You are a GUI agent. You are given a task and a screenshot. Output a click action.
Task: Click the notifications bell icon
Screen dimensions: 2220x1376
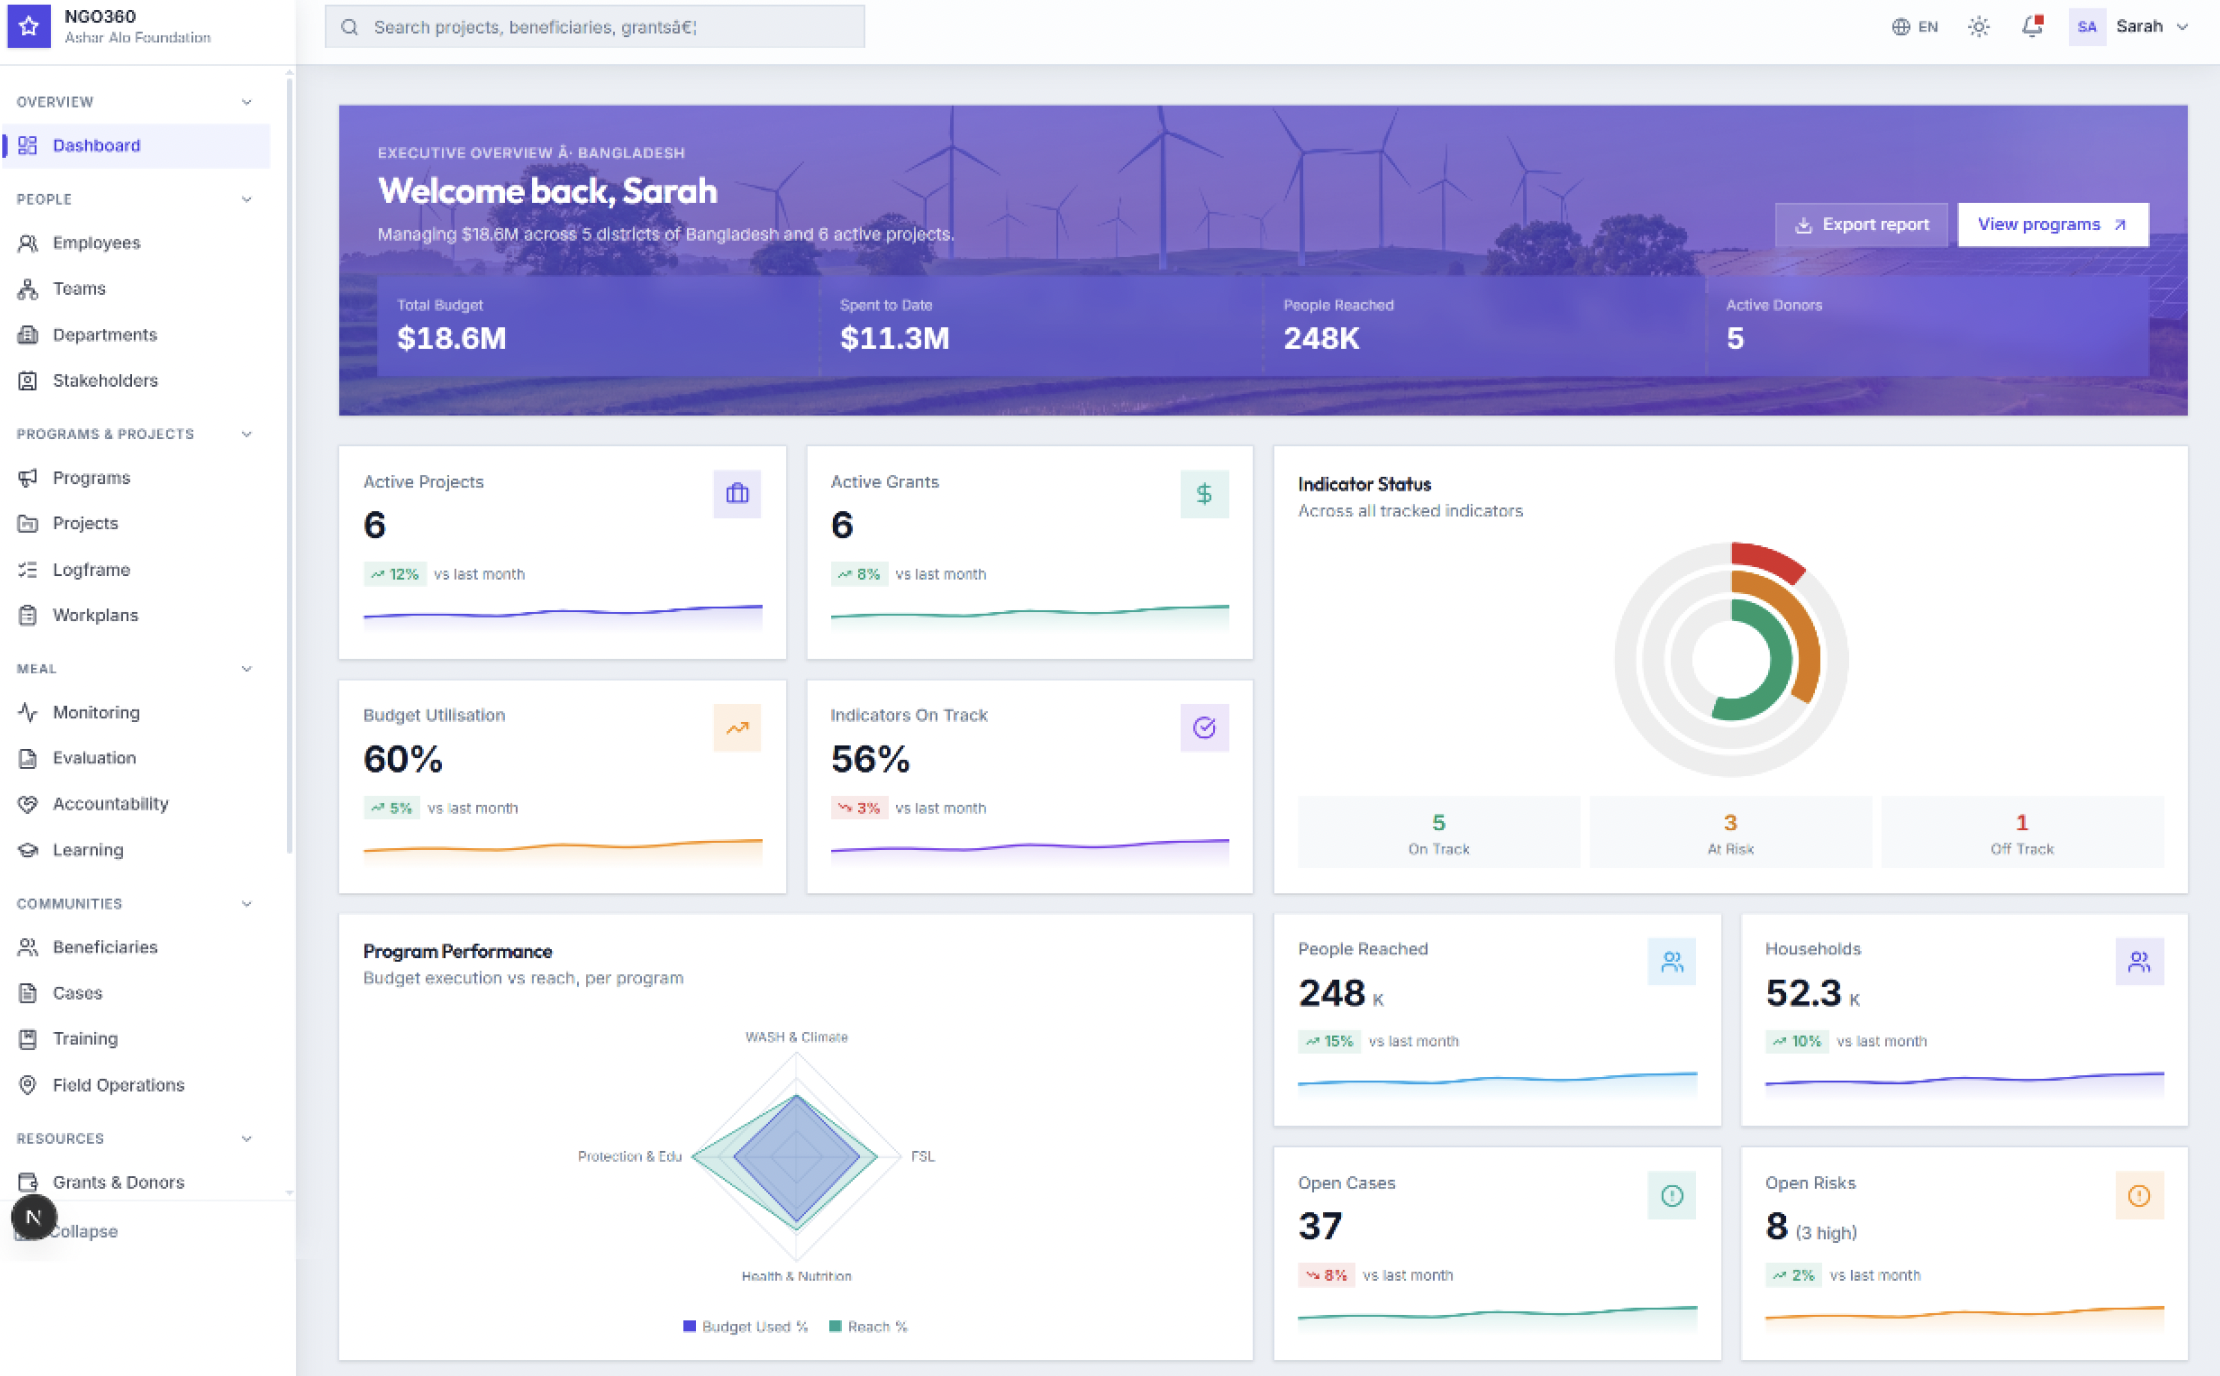pyautogui.click(x=2032, y=27)
